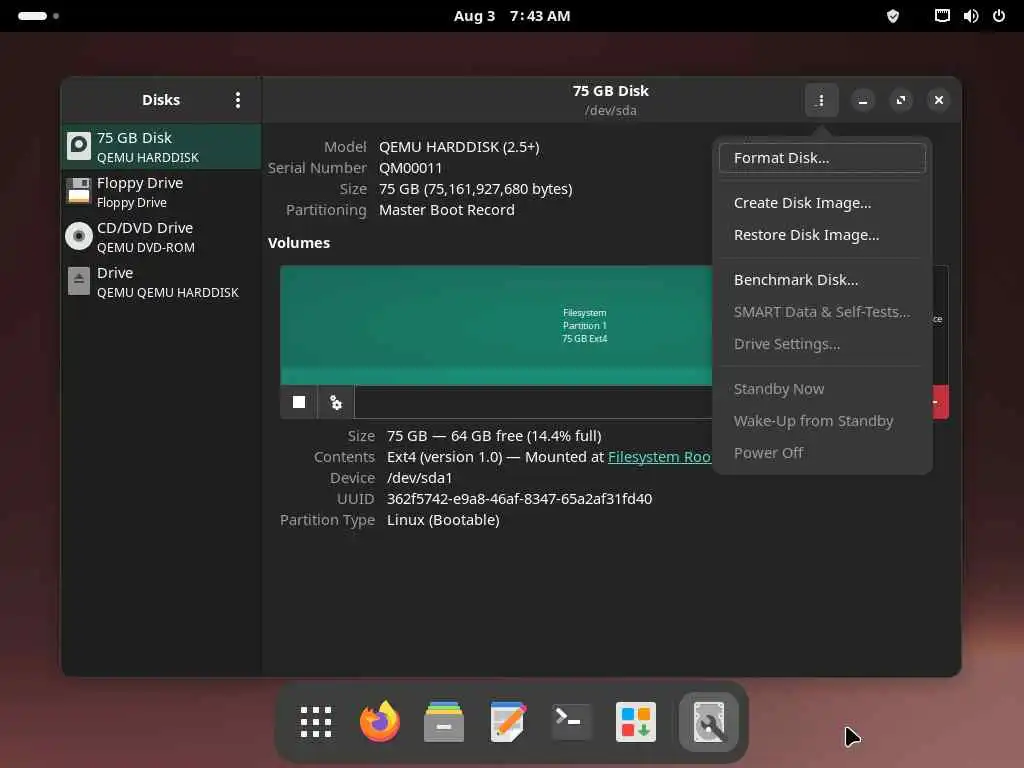Screen dimensions: 1024x768
Task: Click Standby Now menu entry
Action: [822, 389]
